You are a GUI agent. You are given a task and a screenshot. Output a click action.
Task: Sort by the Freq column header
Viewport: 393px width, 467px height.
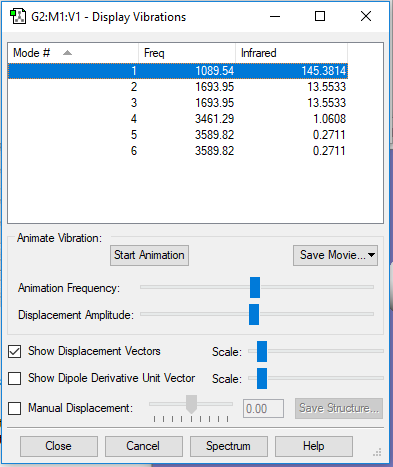click(187, 53)
